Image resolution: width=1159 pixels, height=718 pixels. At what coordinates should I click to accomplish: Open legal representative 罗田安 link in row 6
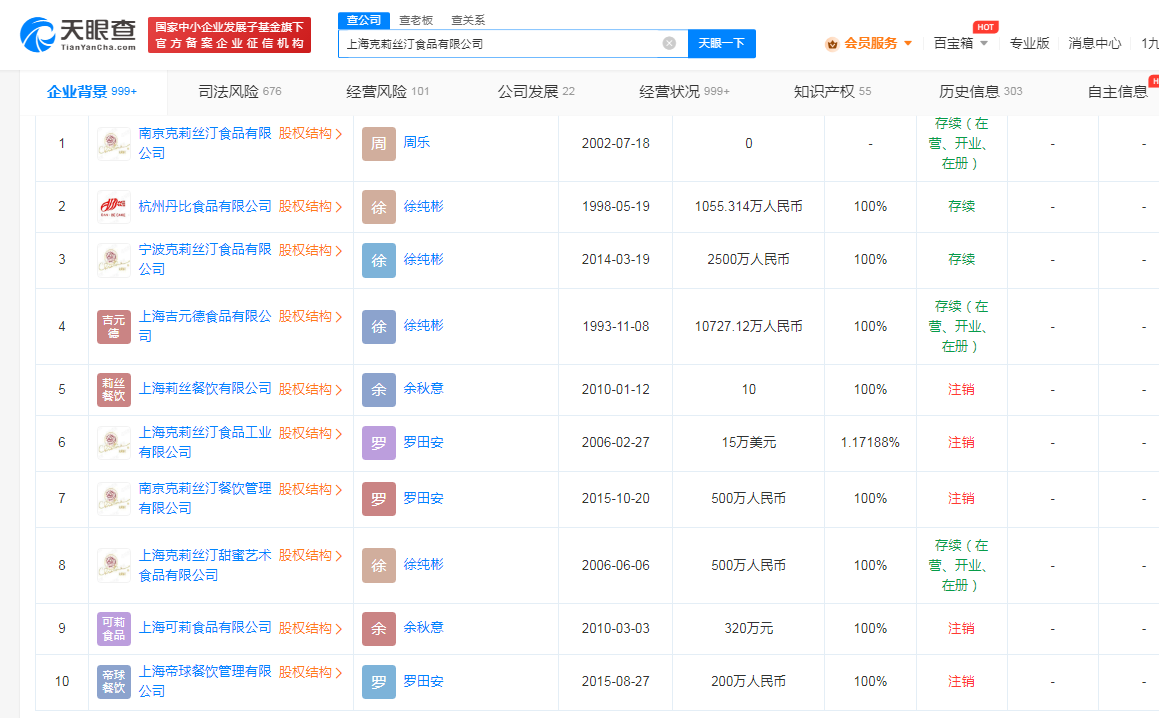click(423, 442)
